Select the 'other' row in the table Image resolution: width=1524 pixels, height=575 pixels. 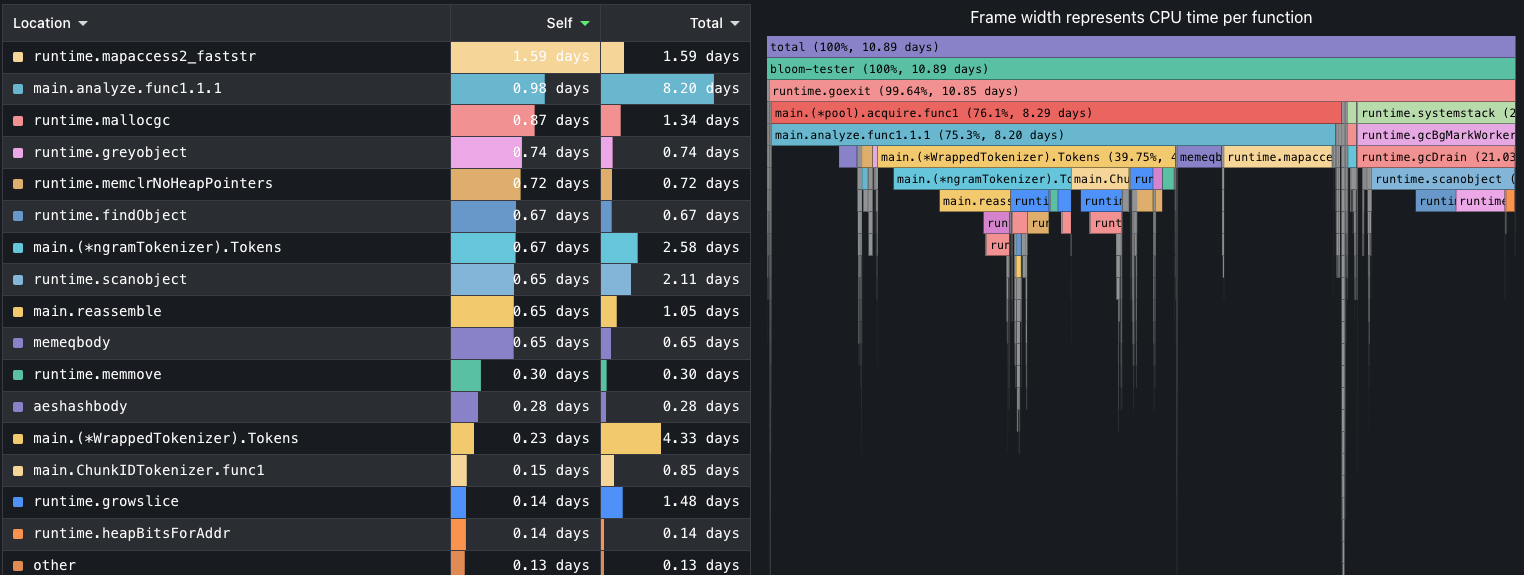[376, 563]
